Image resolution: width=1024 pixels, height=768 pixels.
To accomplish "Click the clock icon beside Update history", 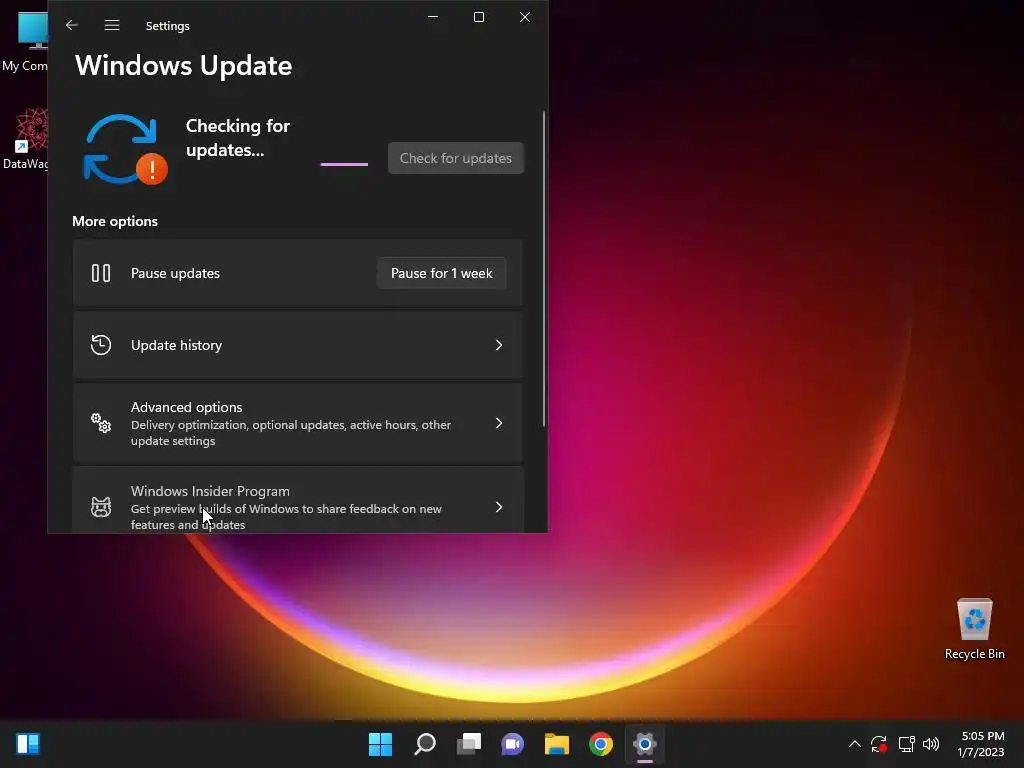I will (x=101, y=345).
